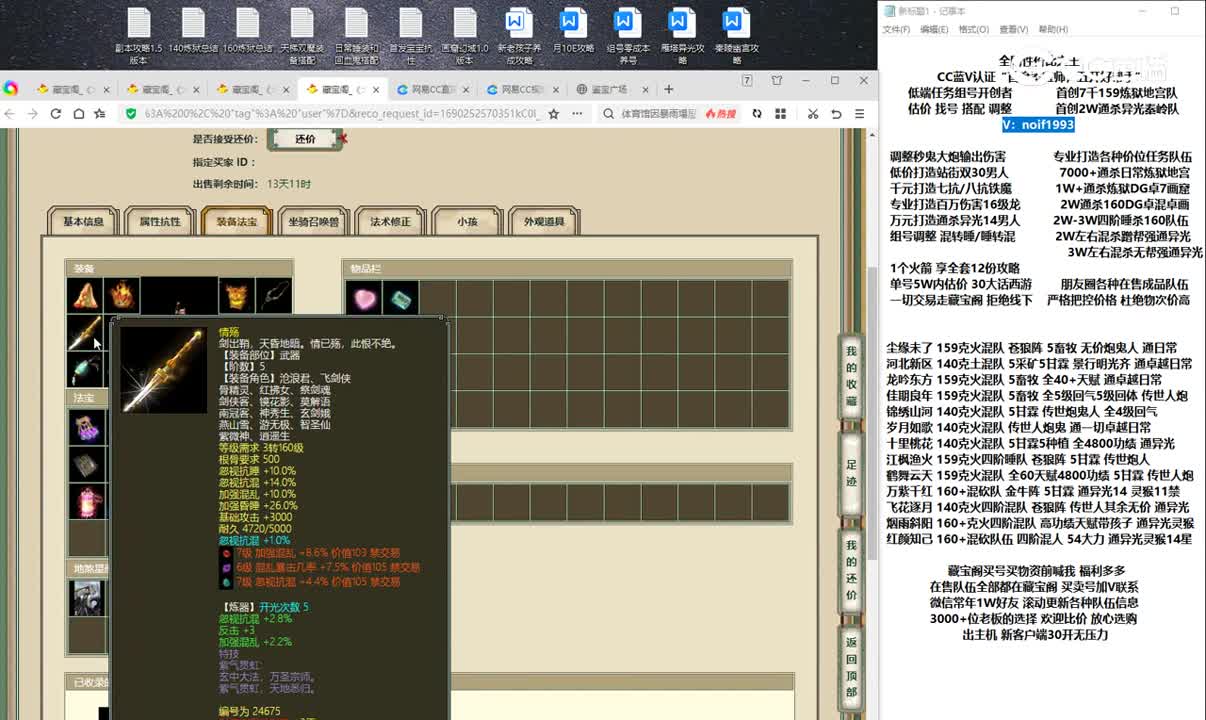Click the extensions grid icon in browser toolbar

(779, 114)
